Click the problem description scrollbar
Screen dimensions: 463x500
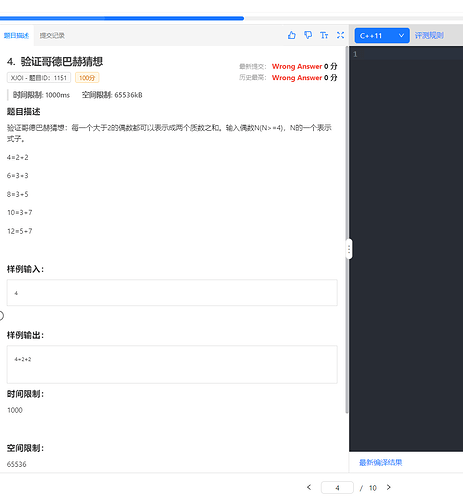[347, 230]
